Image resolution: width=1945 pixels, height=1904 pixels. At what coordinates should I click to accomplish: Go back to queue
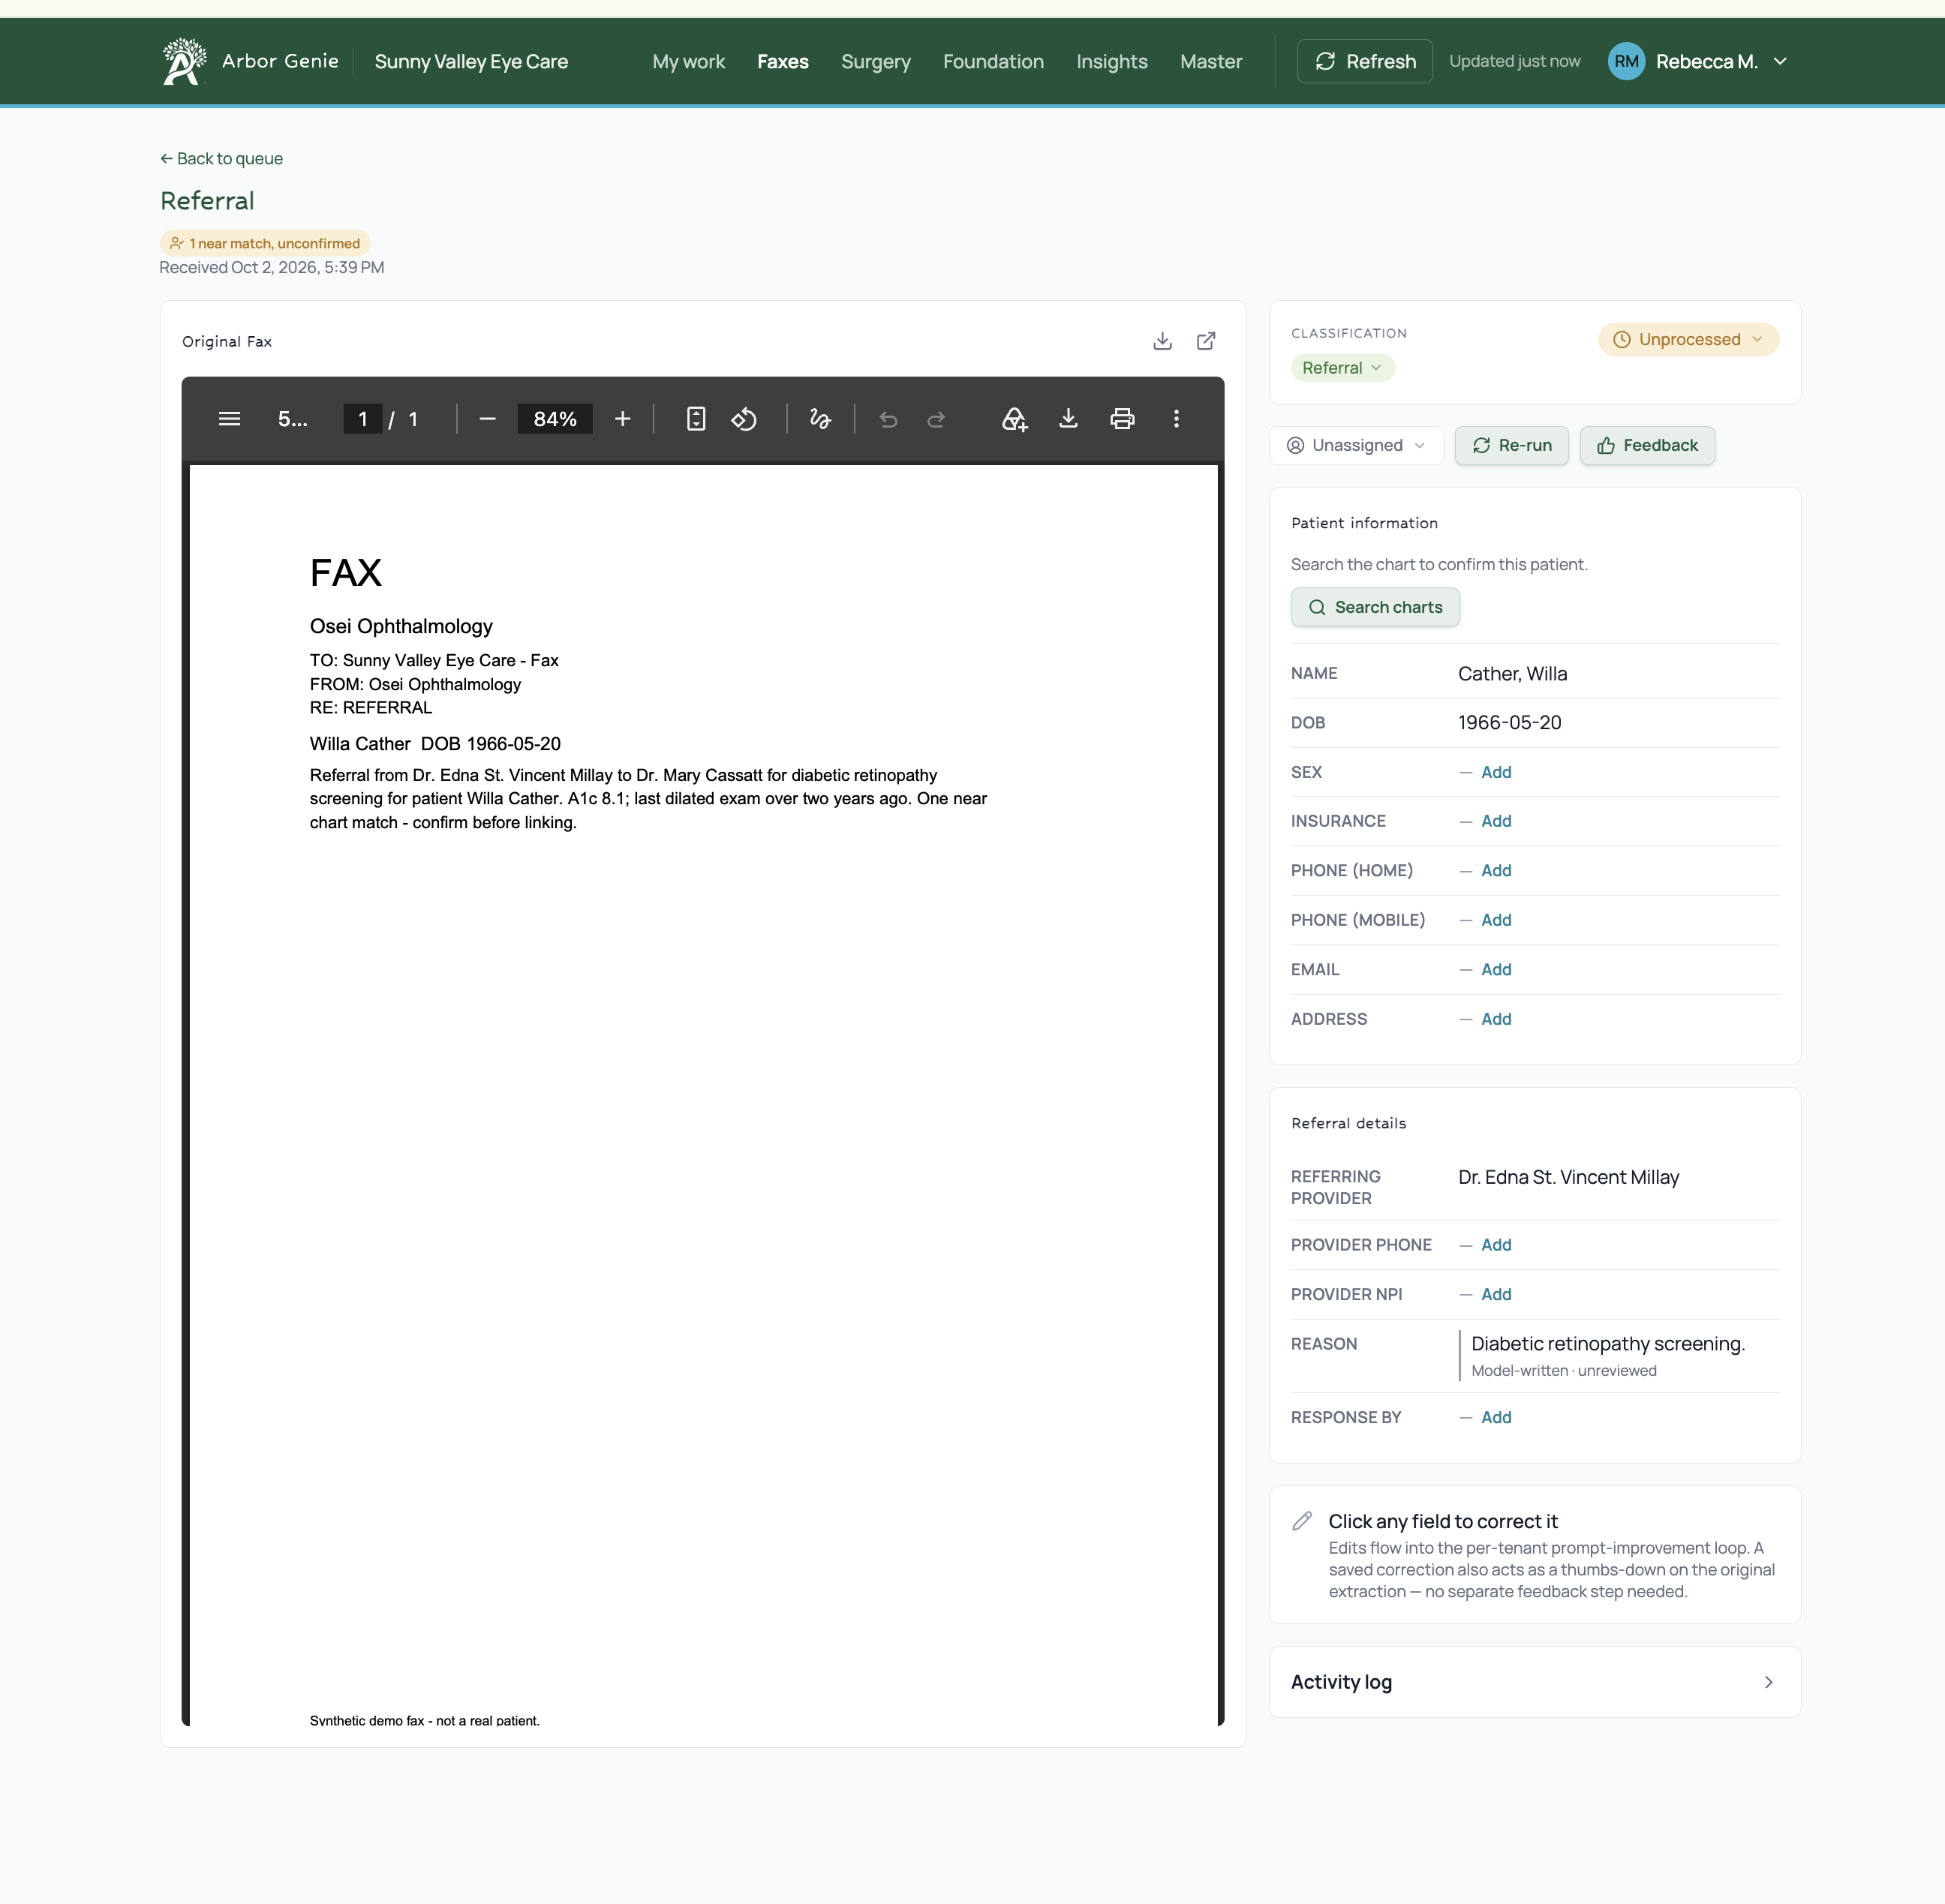[221, 158]
